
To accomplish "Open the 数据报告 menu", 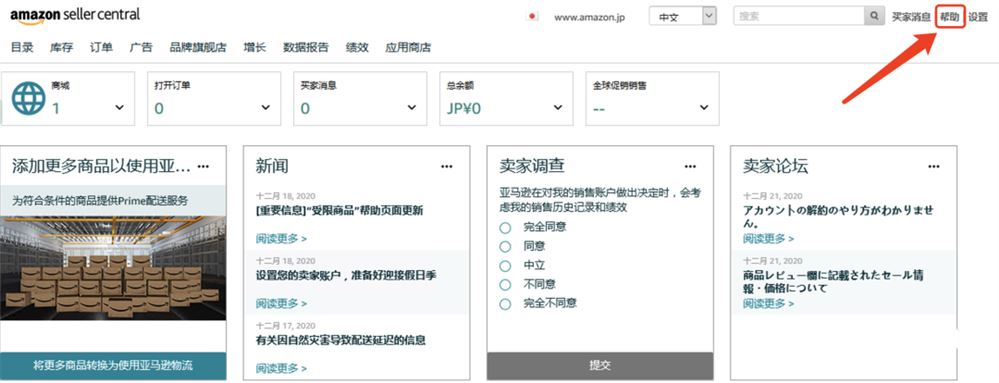I will [x=306, y=47].
